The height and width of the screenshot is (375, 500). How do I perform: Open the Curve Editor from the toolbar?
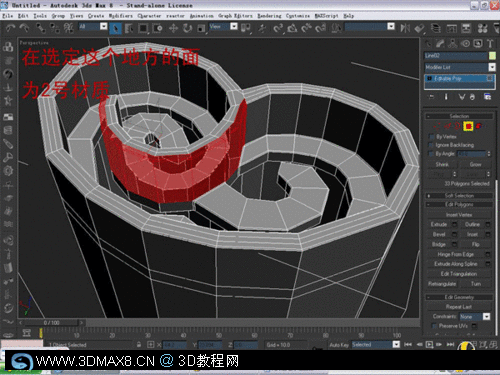[452, 28]
